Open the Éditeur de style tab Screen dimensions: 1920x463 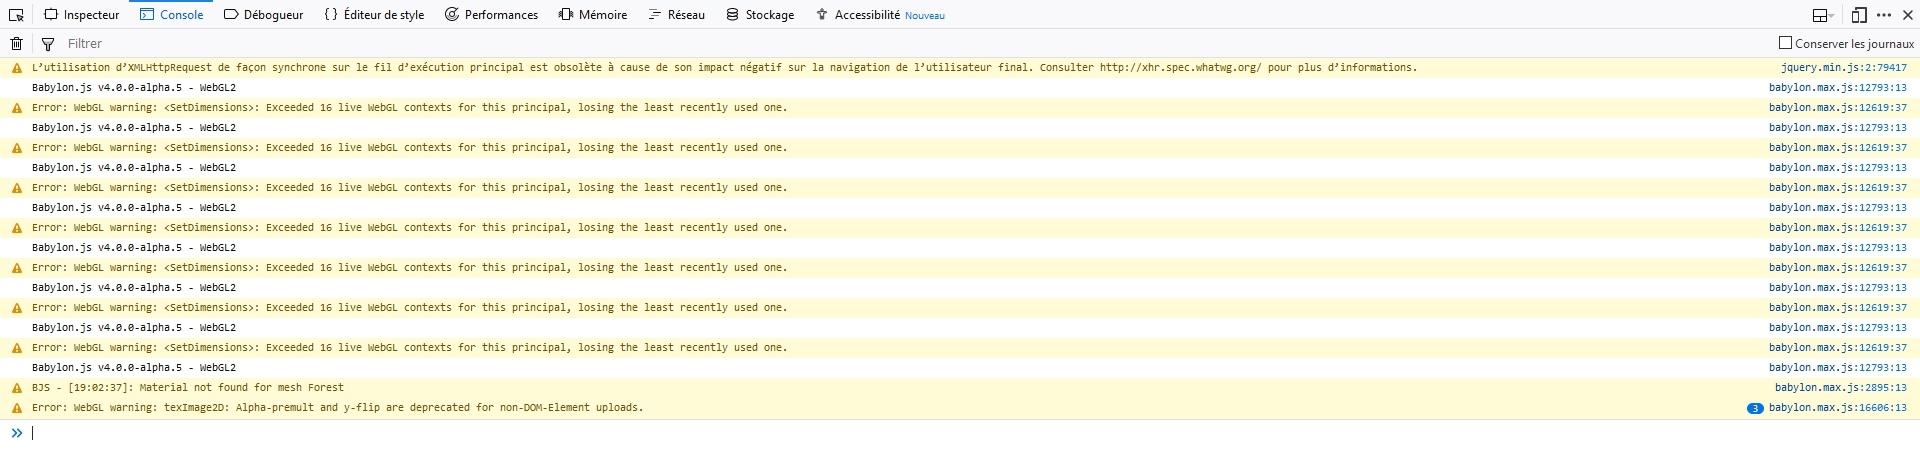(373, 15)
